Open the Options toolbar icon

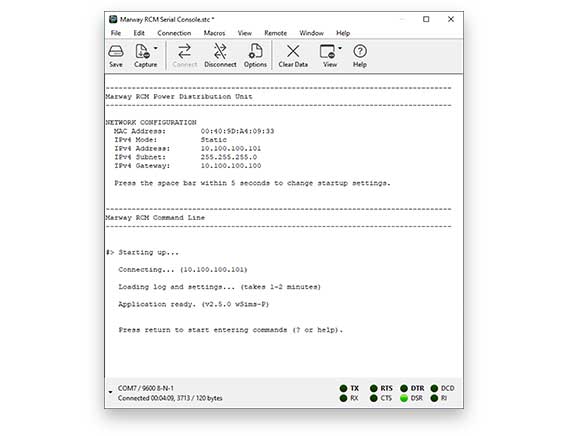click(x=255, y=56)
